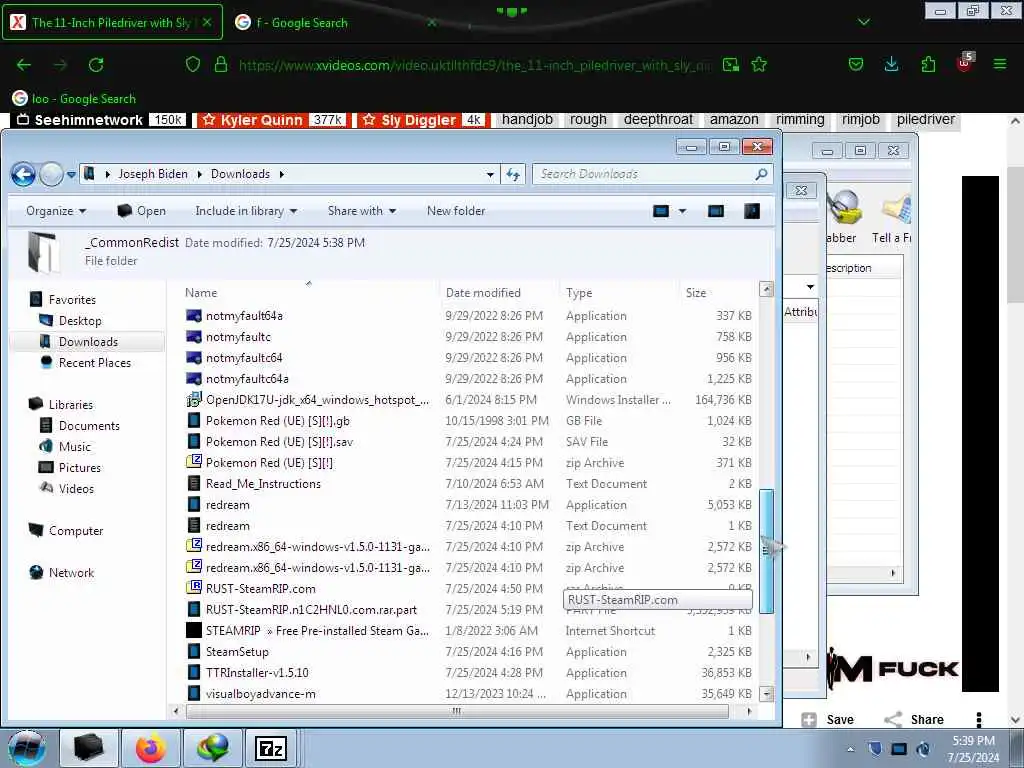Click the Save button below the video
This screenshot has width=1024, height=768.
click(x=827, y=720)
